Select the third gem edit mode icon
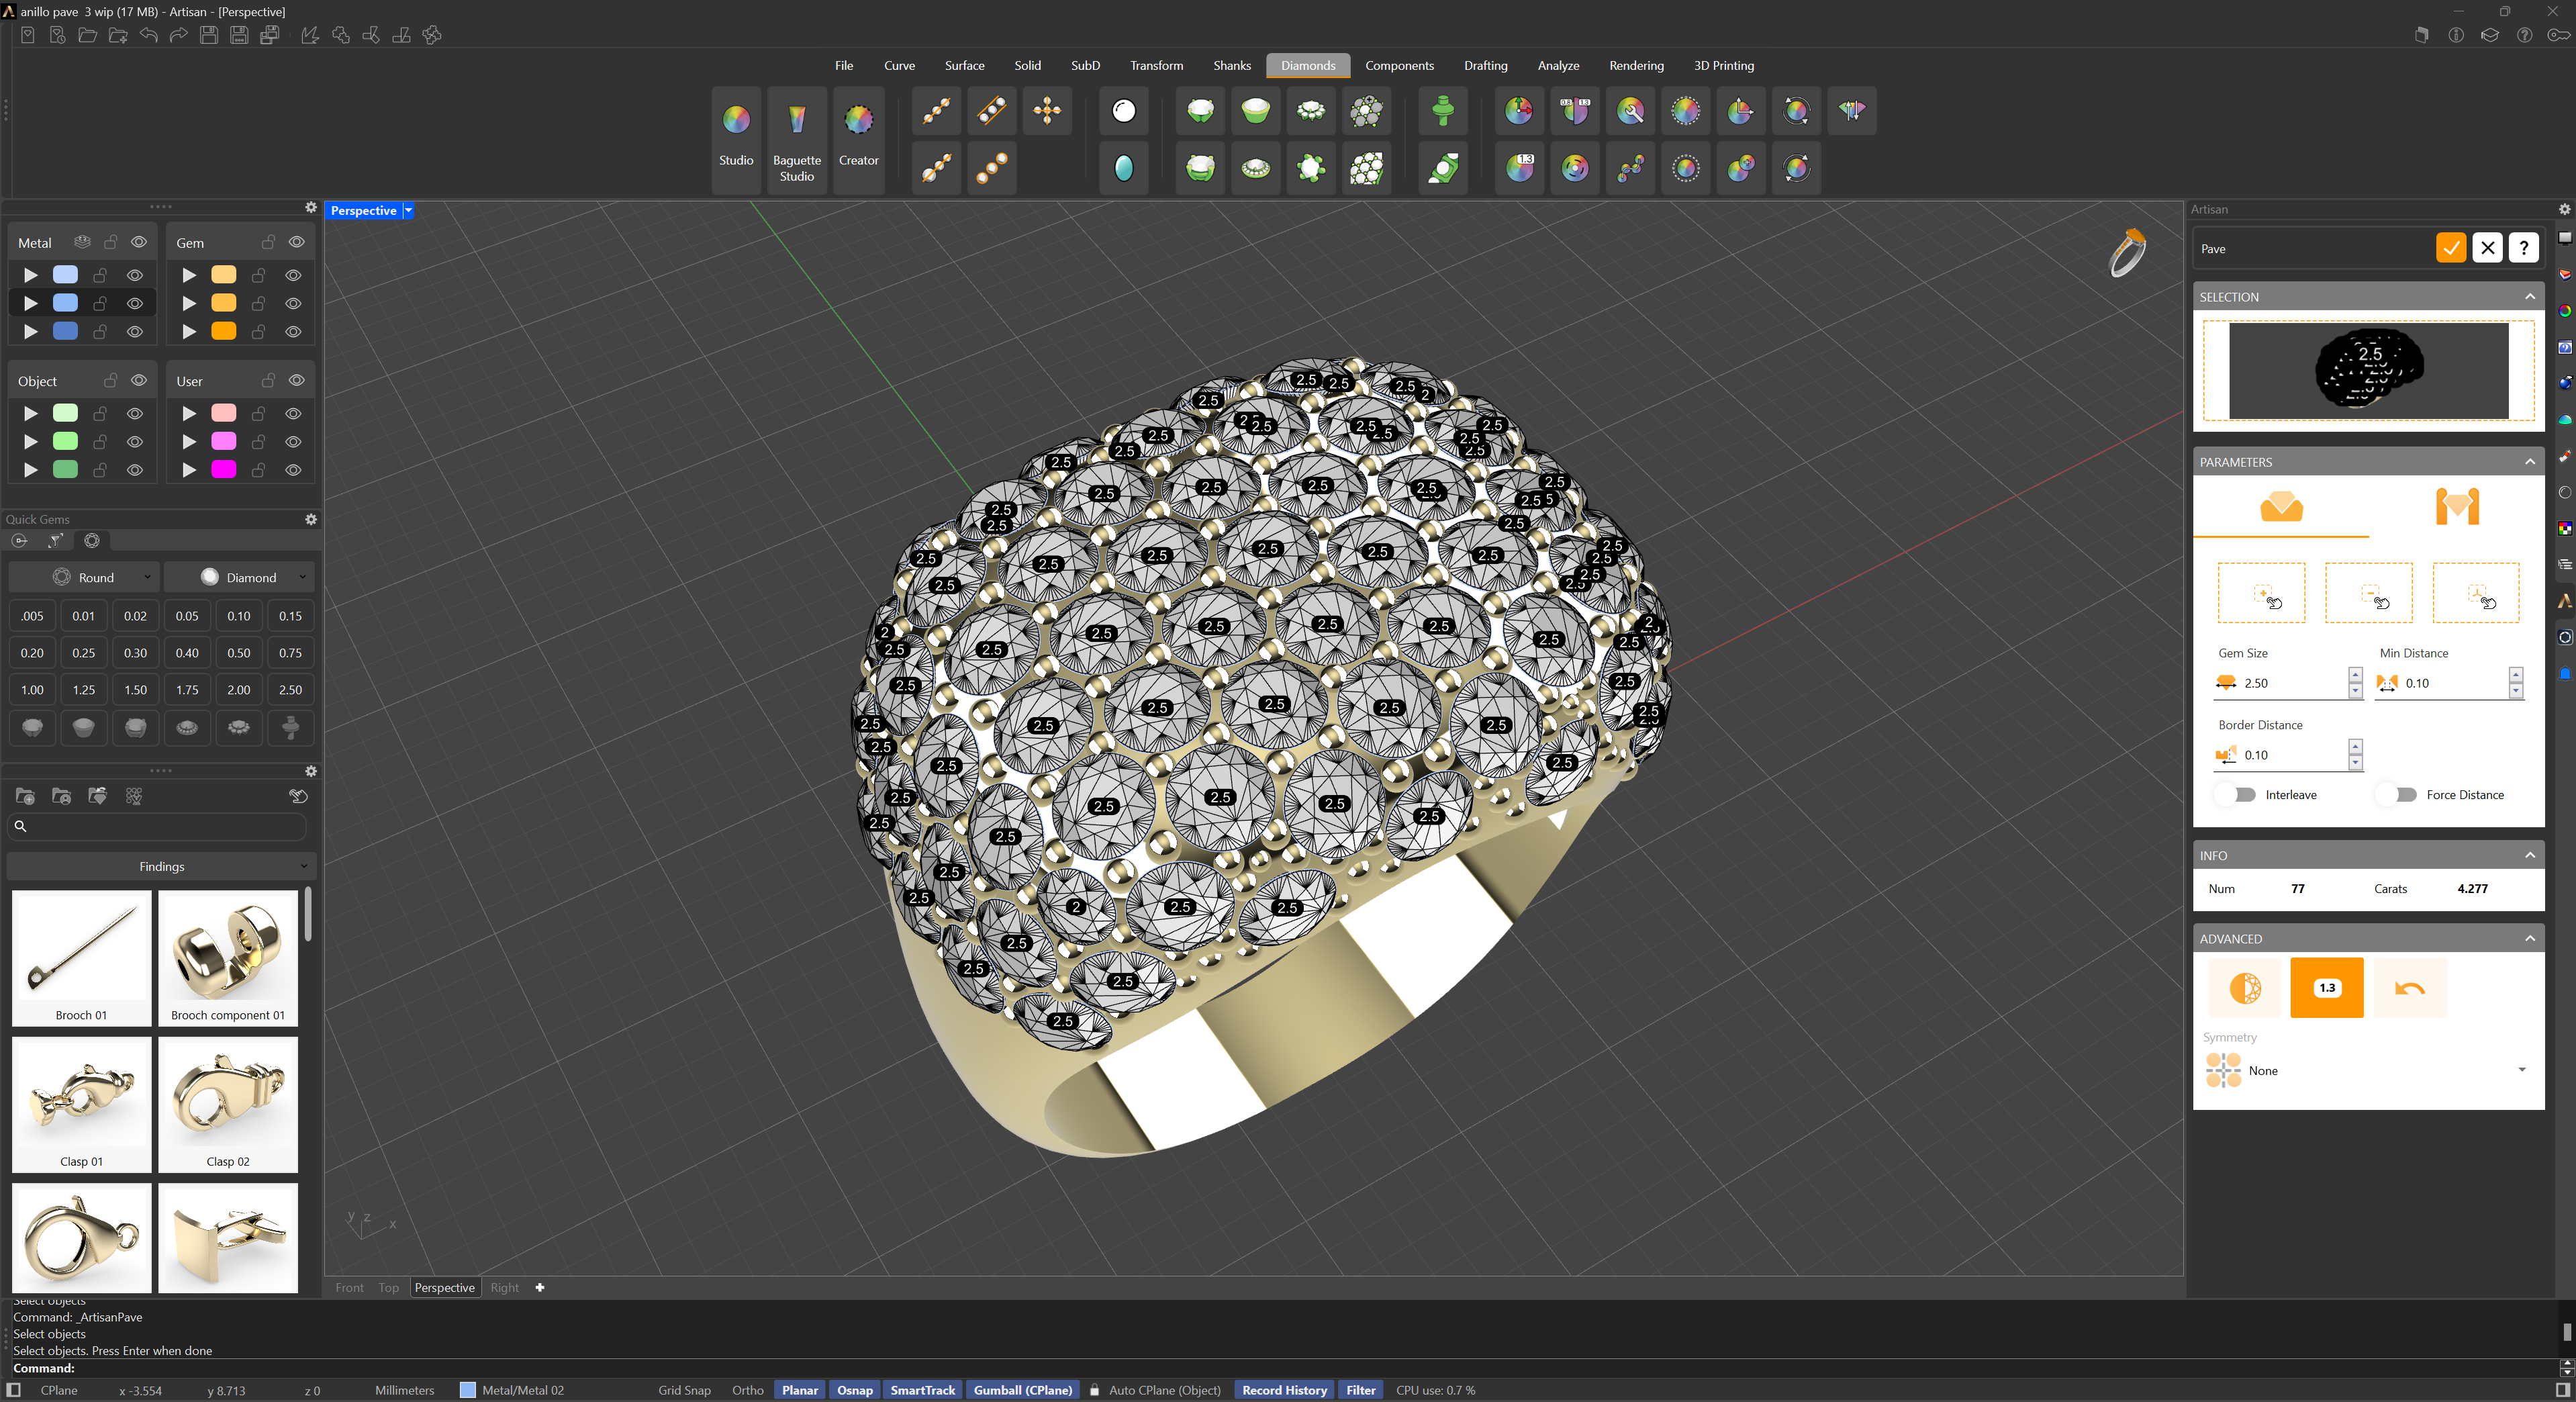Viewport: 2576px width, 1402px height. [x=2476, y=593]
